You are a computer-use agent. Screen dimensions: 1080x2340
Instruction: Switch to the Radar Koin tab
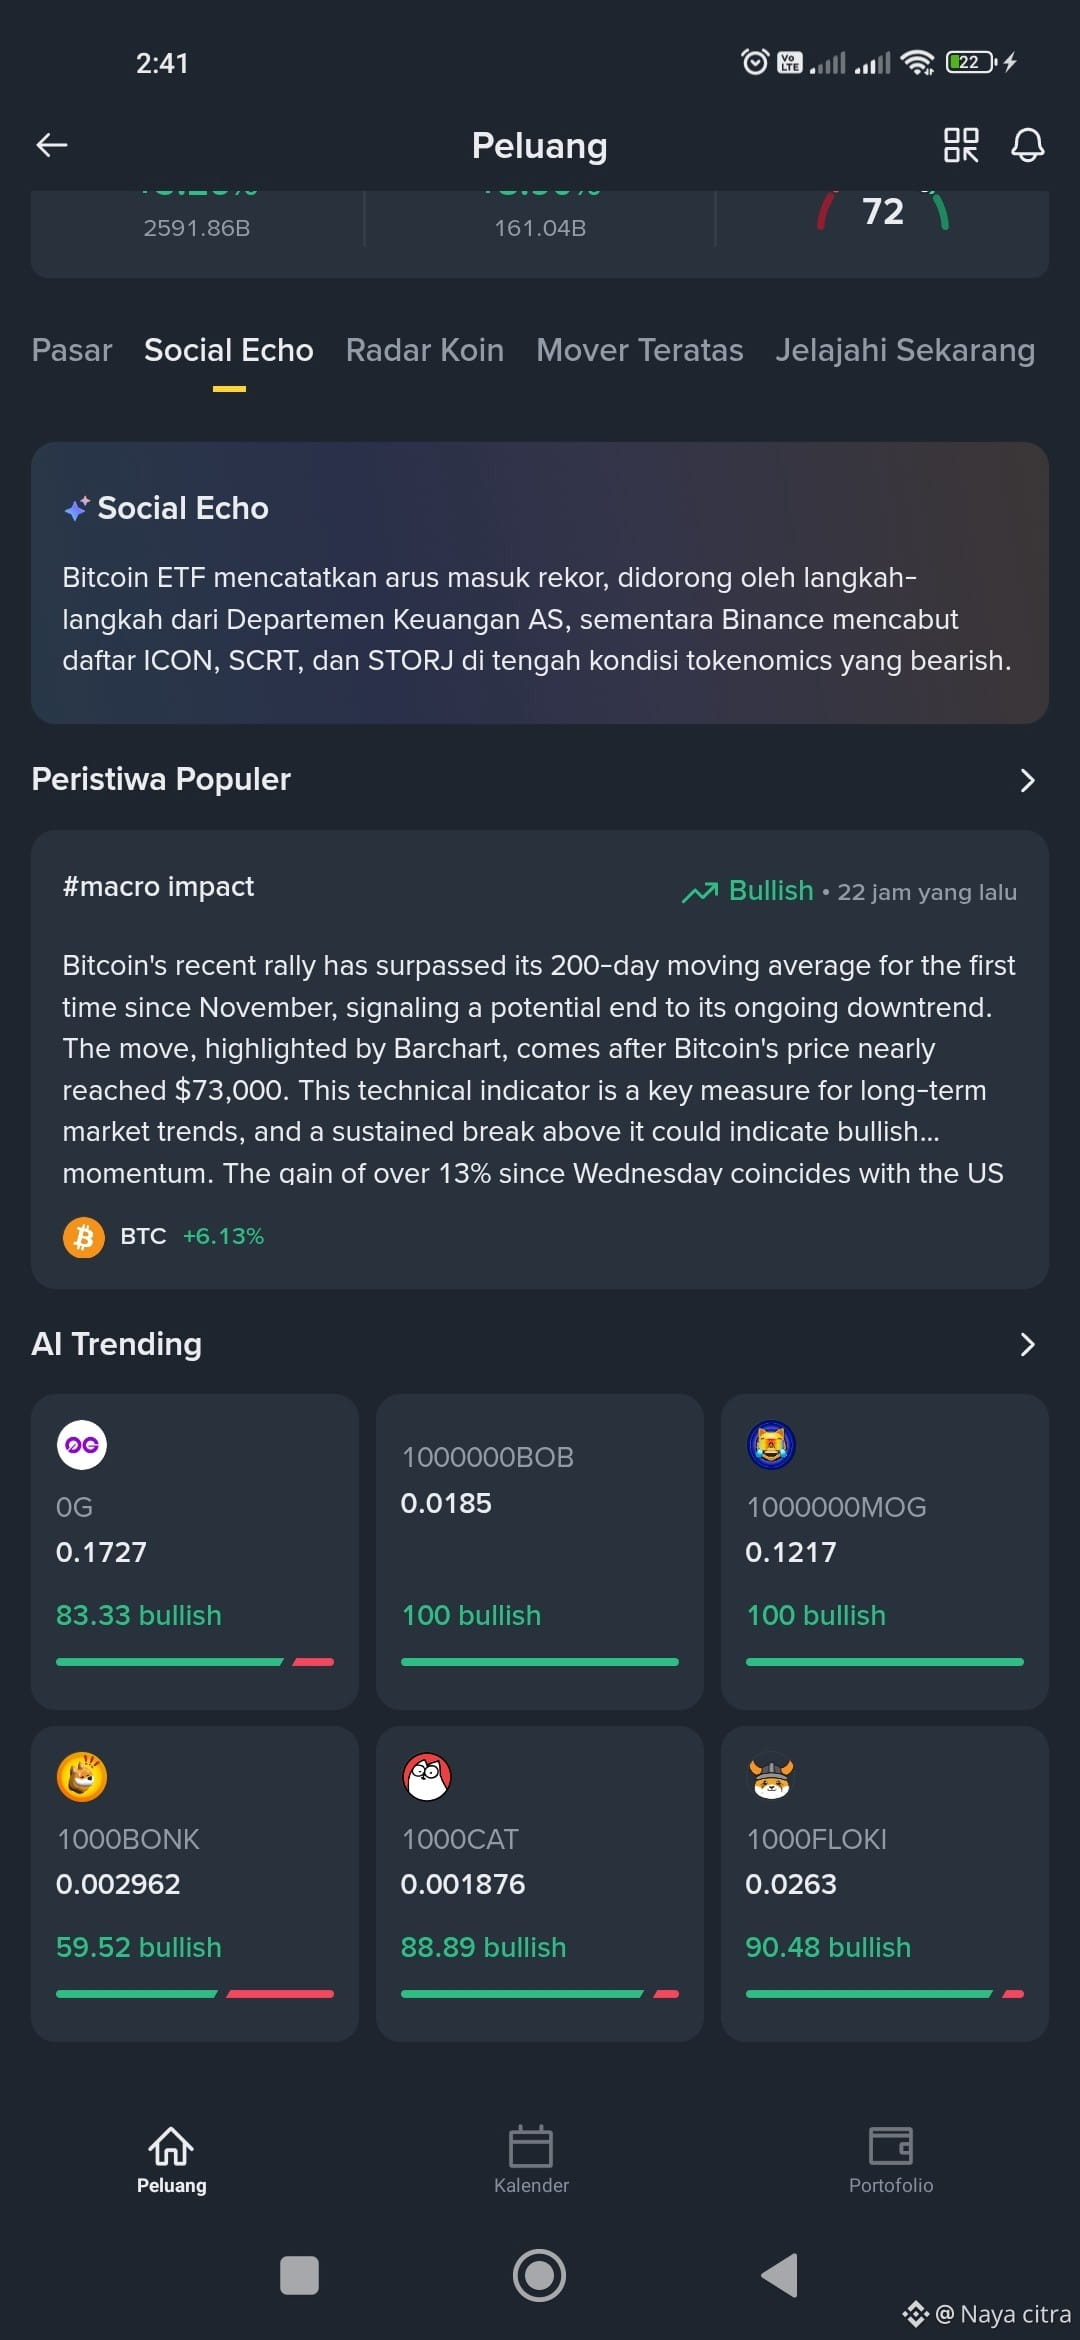point(425,350)
